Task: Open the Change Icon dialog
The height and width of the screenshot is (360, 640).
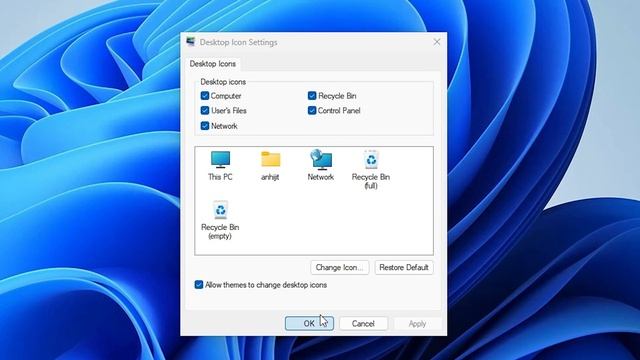Action: [x=340, y=268]
